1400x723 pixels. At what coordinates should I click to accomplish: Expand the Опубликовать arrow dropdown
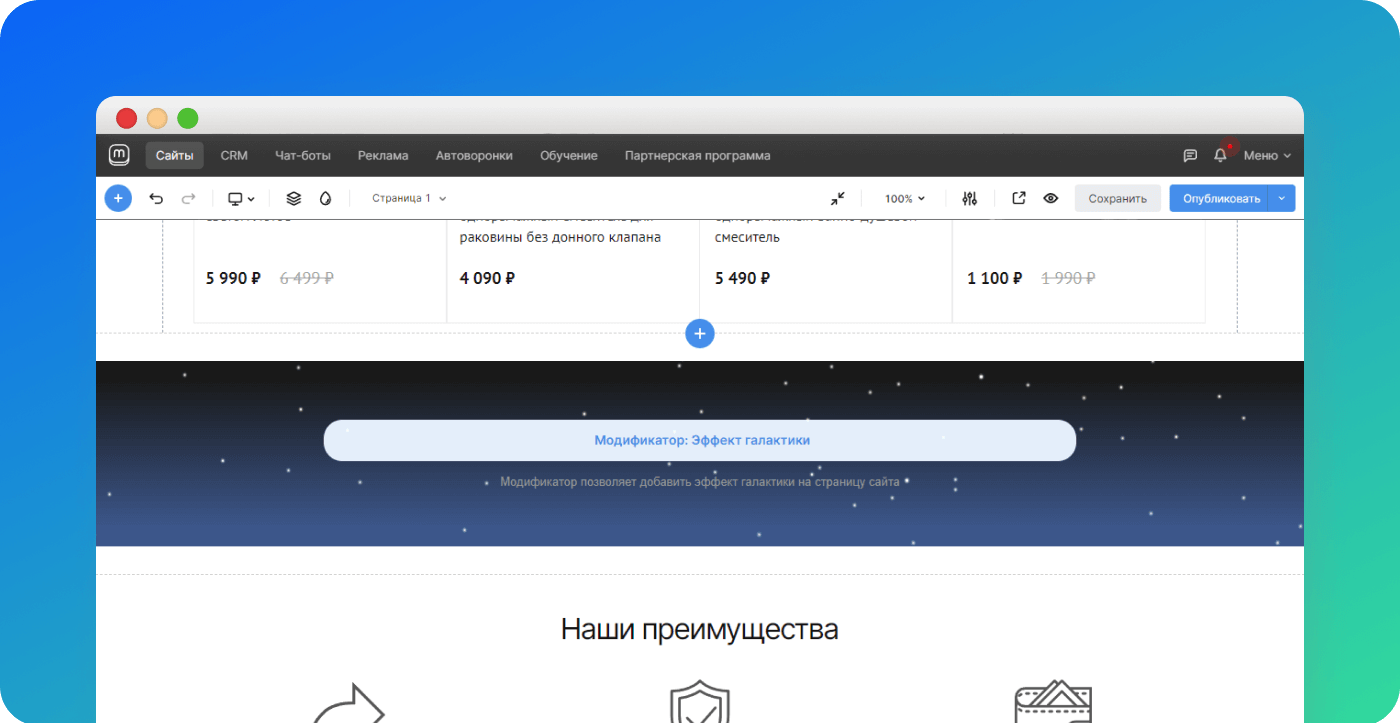coord(1281,198)
